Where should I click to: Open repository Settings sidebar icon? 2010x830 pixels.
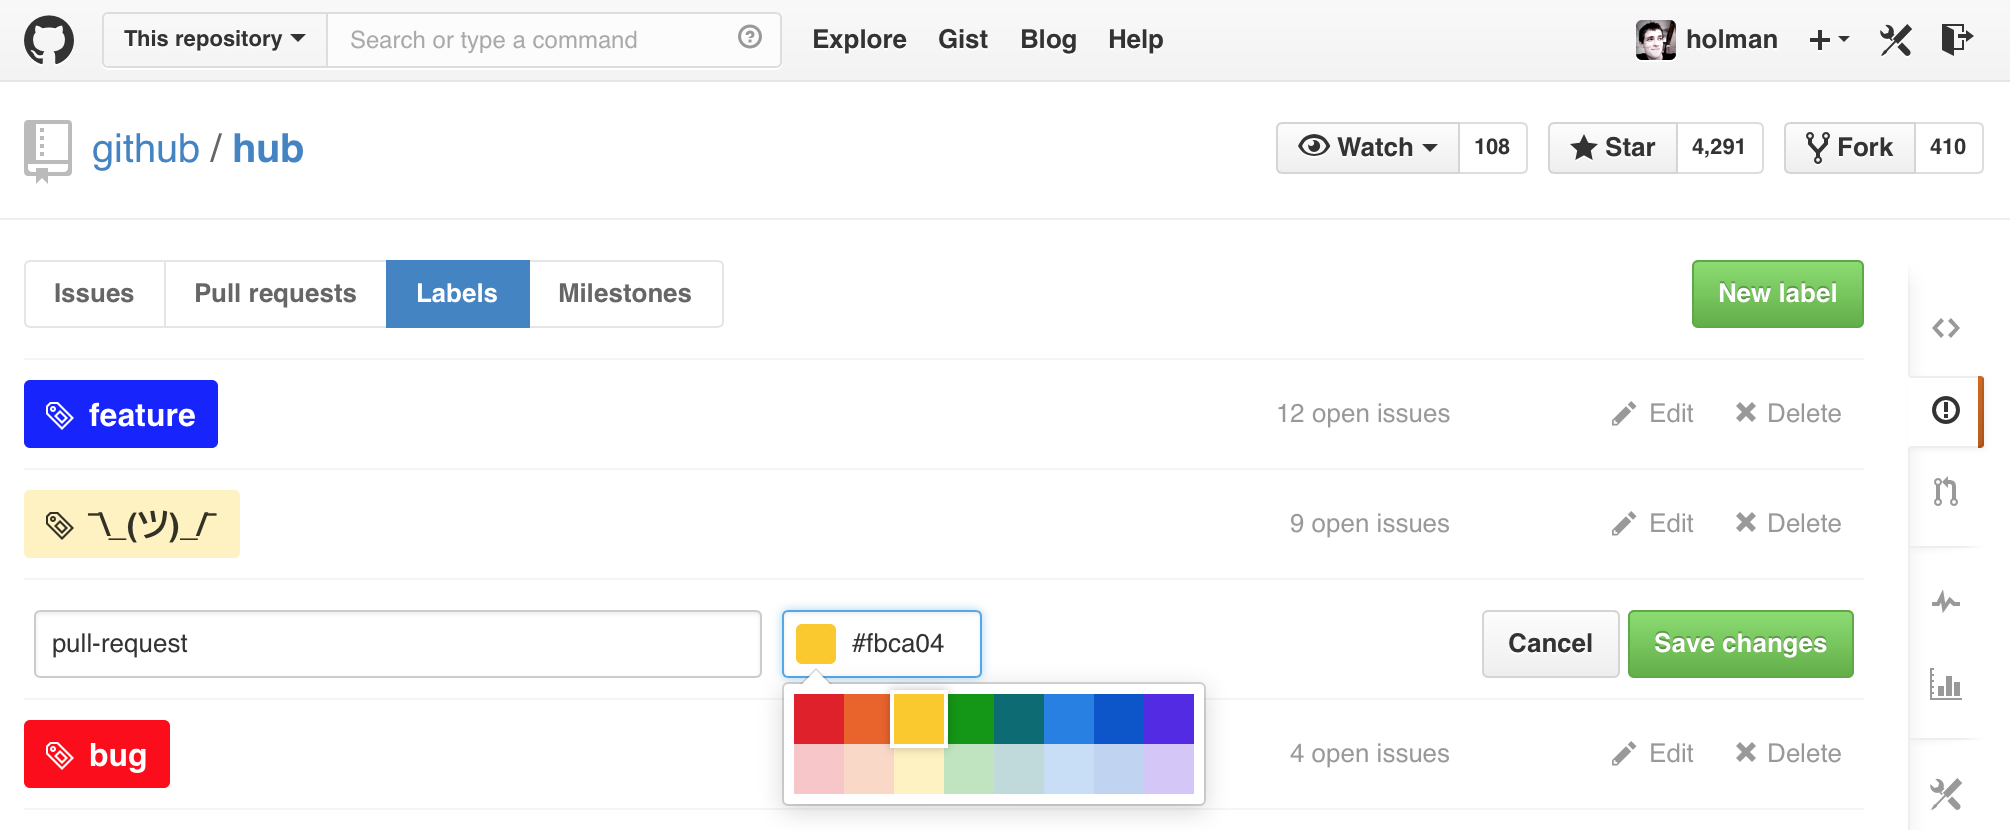[1945, 794]
